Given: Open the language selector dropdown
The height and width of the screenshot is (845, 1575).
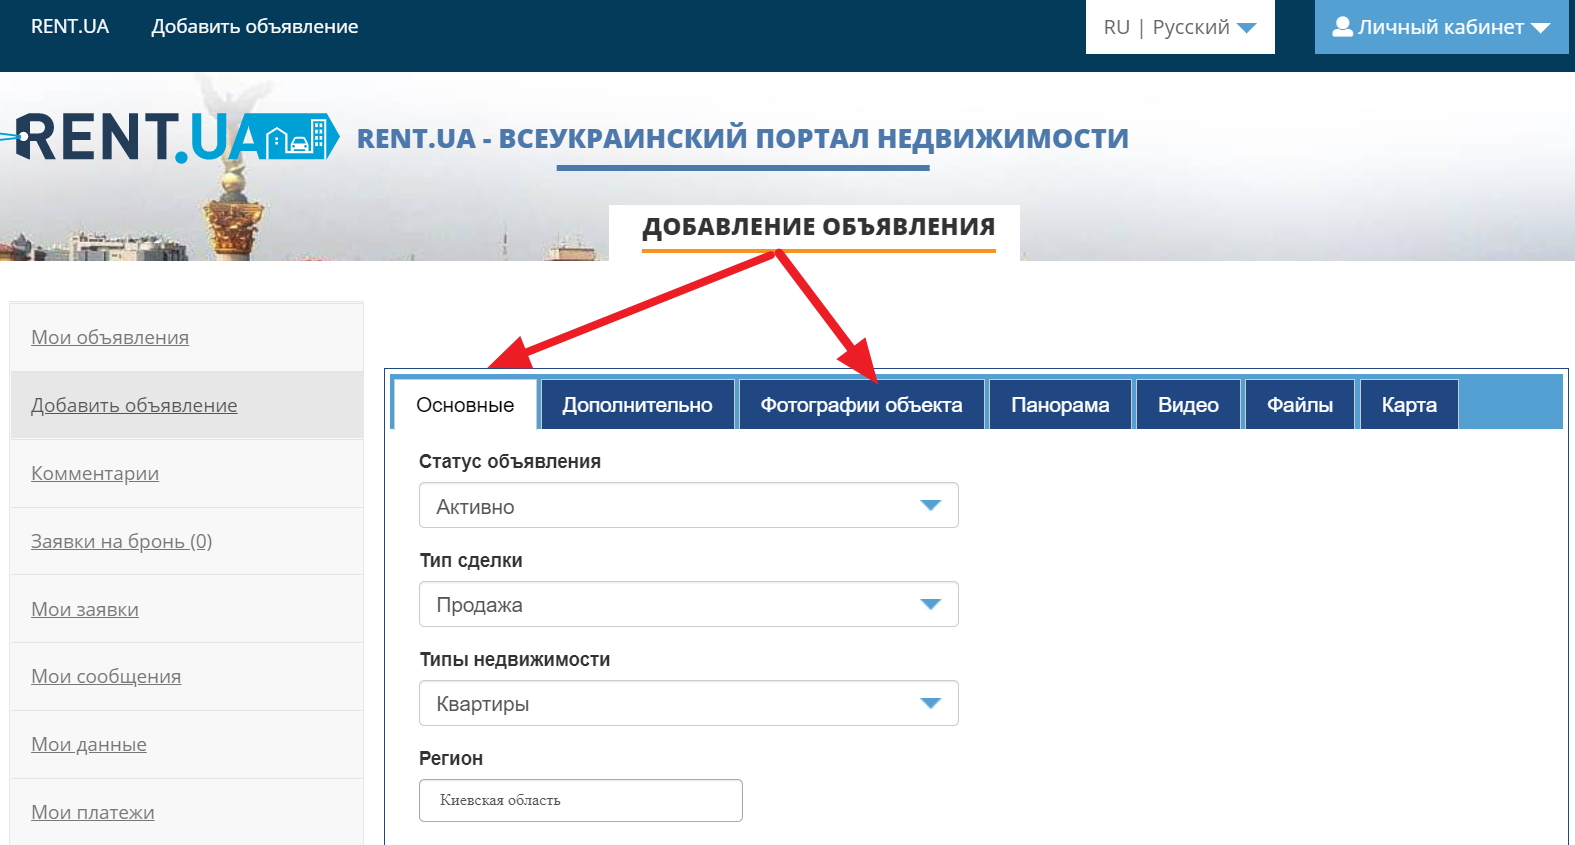Looking at the screenshot, I should pyautogui.click(x=1179, y=27).
